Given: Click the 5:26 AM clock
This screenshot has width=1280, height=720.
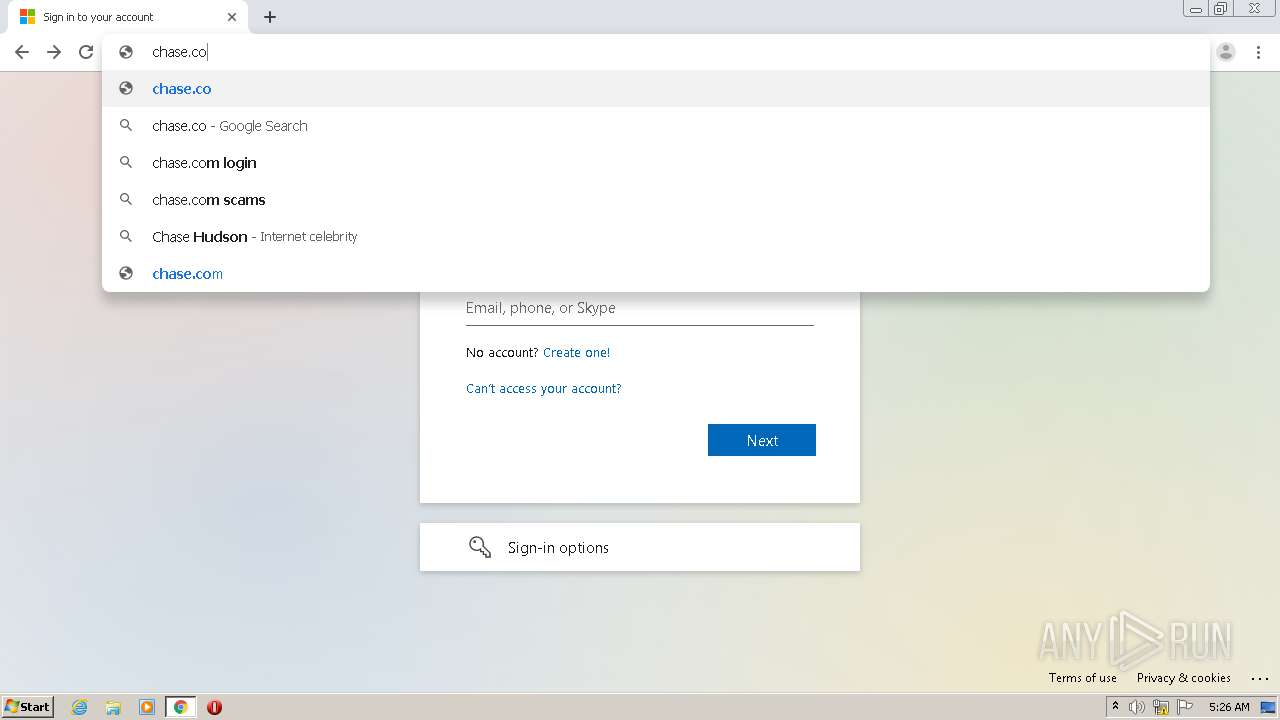Looking at the screenshot, I should [x=1229, y=707].
